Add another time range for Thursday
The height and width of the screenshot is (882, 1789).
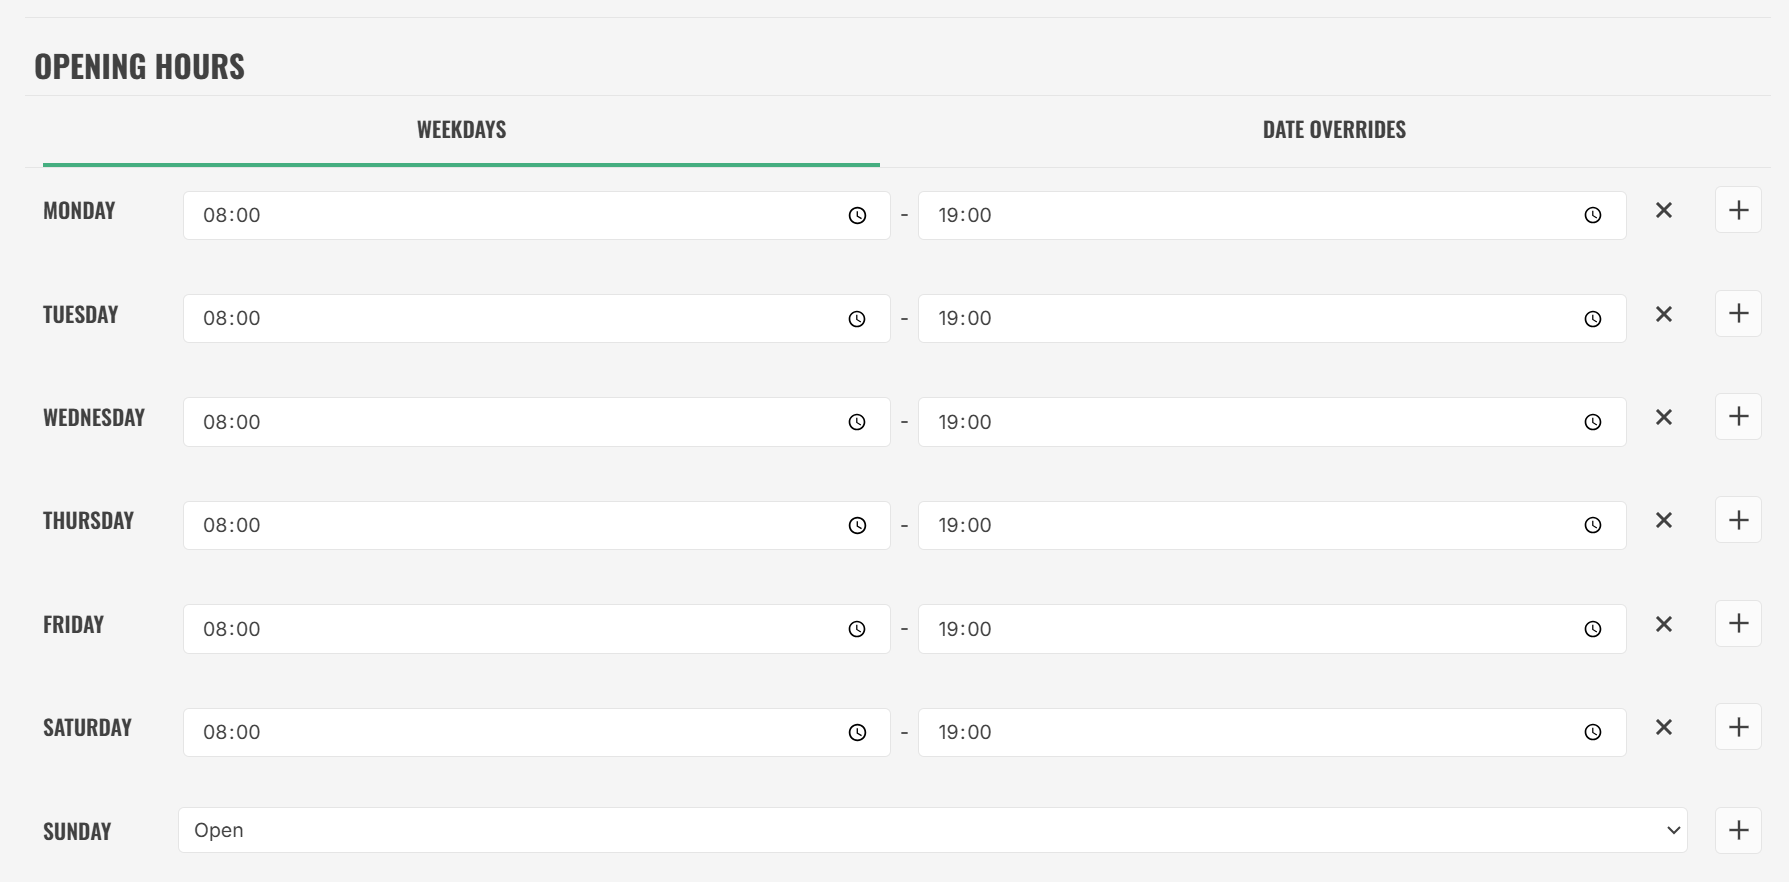(1738, 520)
